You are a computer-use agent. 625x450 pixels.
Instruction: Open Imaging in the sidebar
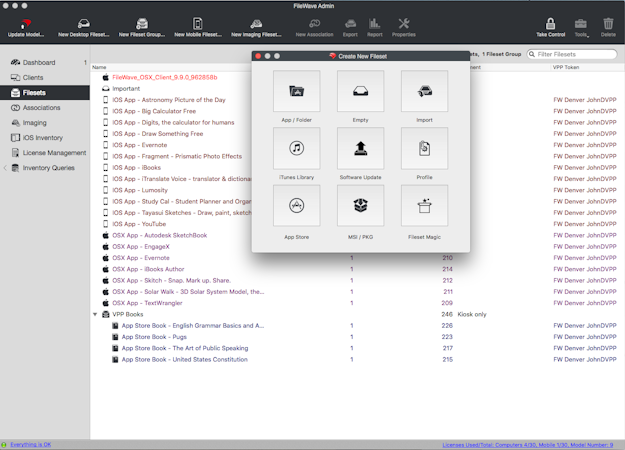point(34,123)
